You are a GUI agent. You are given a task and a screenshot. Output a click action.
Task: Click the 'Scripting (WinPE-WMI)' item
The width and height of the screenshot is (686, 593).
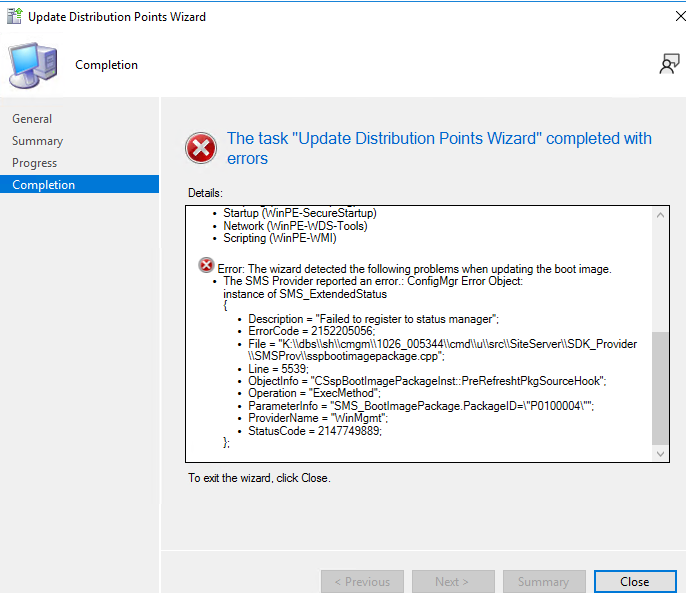point(280,238)
